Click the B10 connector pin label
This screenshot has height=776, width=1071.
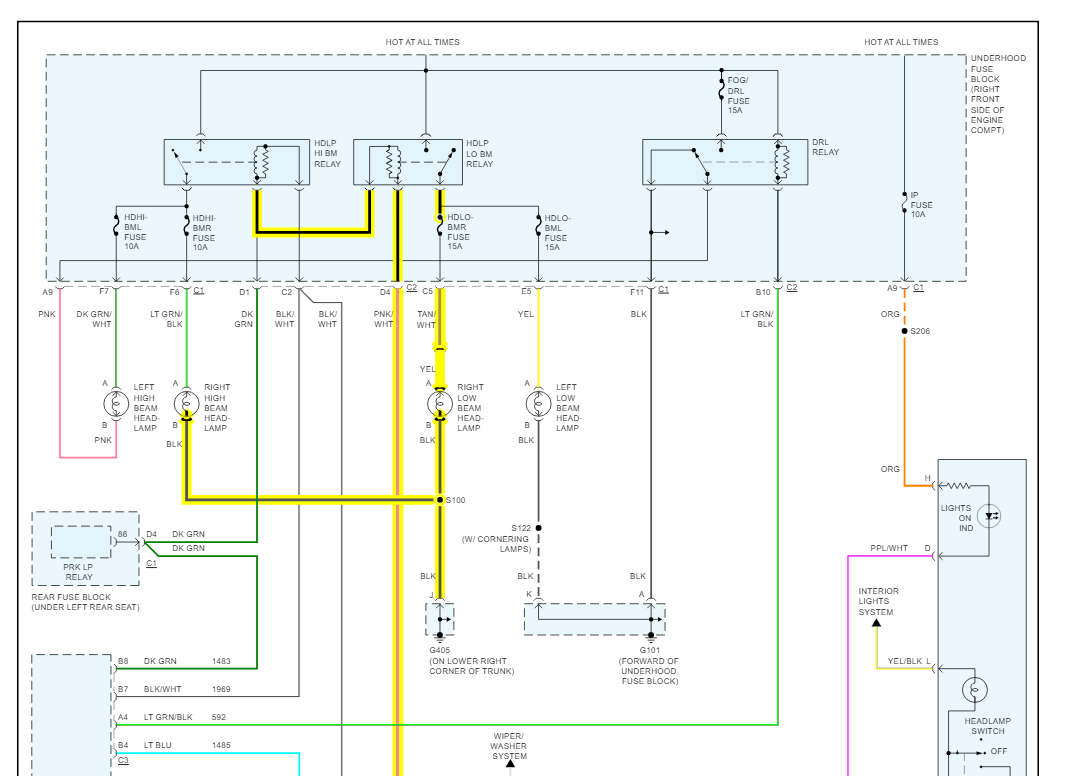tap(763, 292)
